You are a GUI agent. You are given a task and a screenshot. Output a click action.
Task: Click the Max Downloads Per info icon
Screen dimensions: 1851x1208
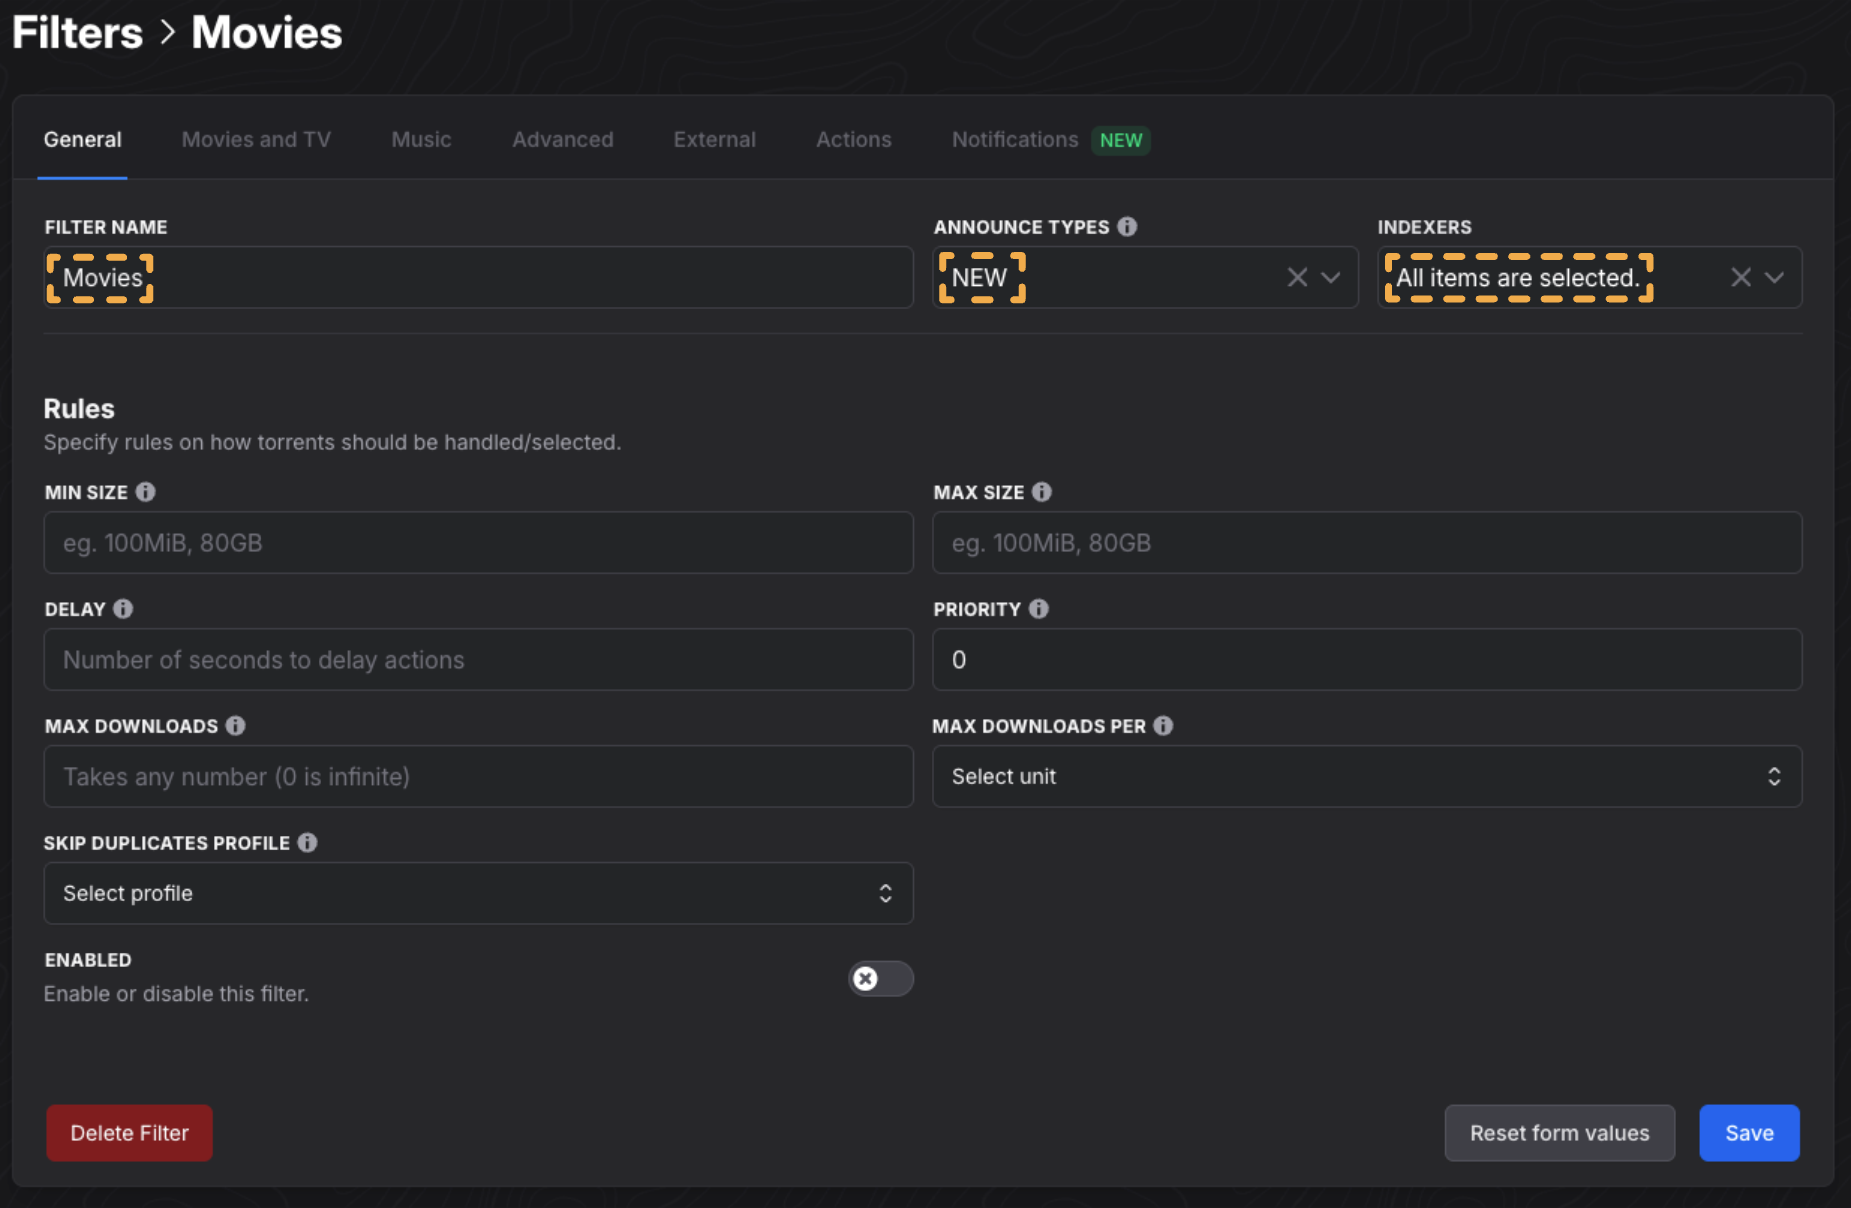click(1162, 726)
